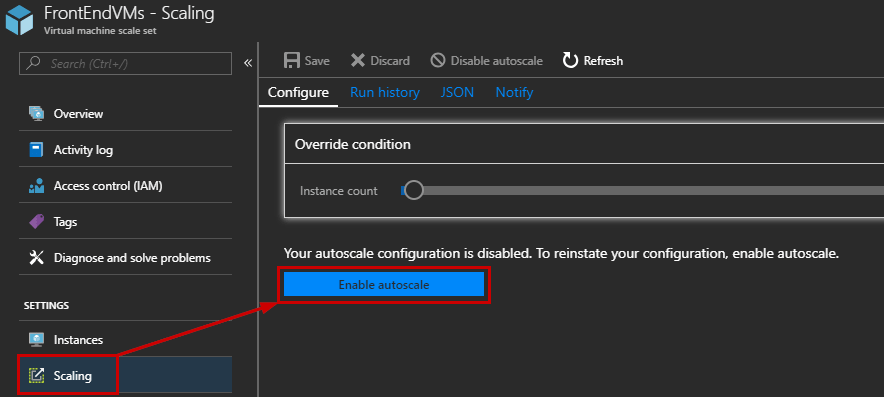Open Instances under Settings
This screenshot has width=884, height=397.
coord(125,340)
